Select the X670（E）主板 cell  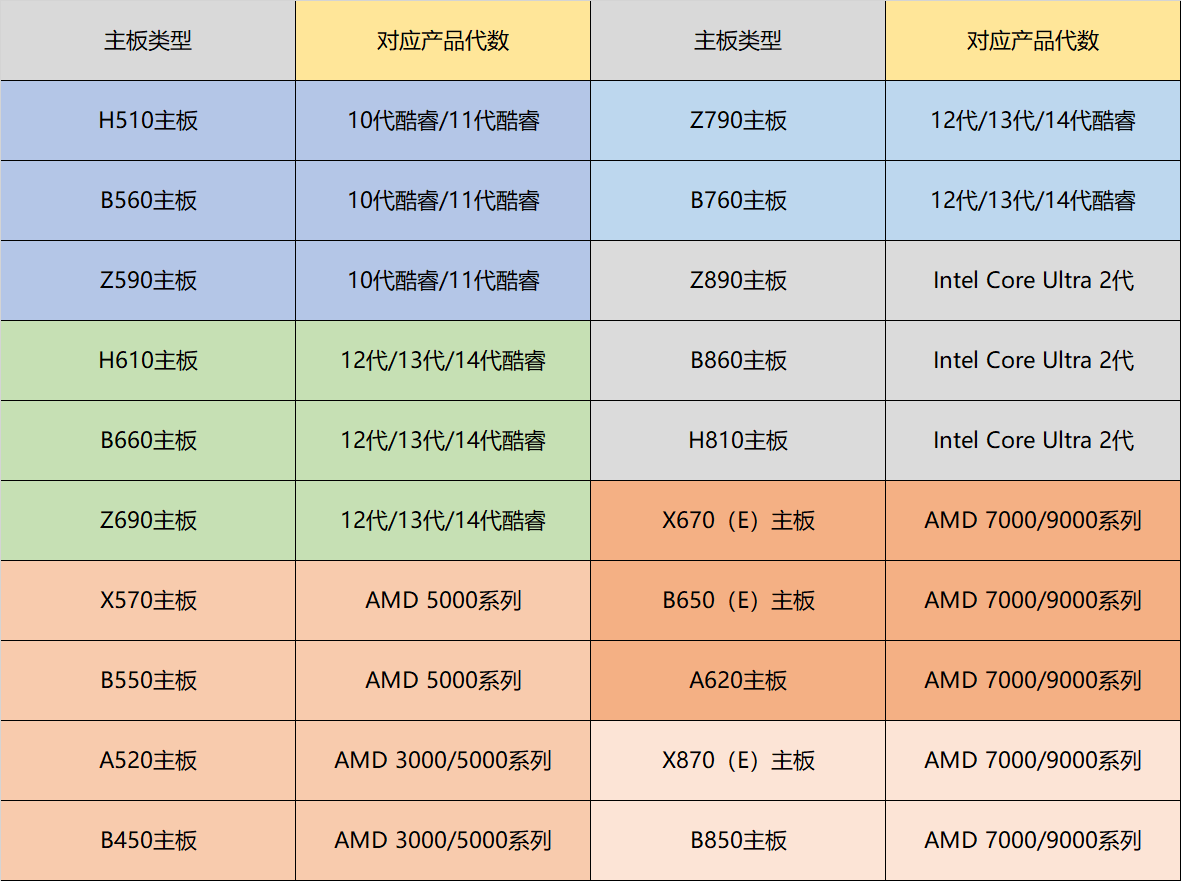point(738,520)
